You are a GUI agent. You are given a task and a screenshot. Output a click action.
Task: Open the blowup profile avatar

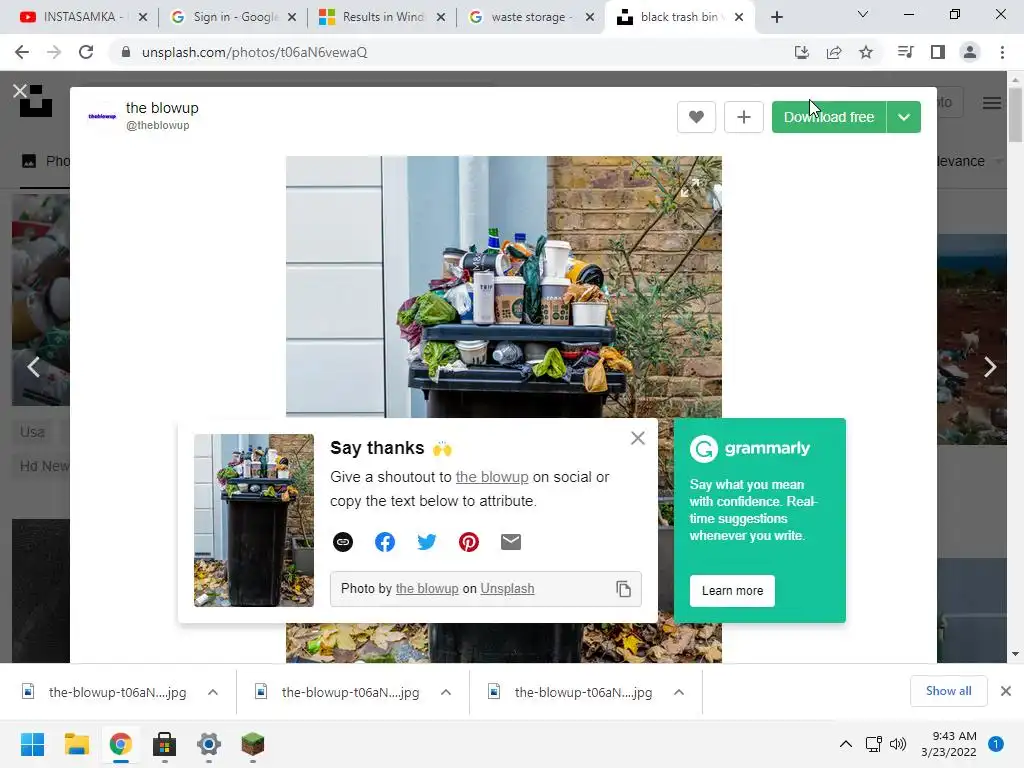pyautogui.click(x=102, y=116)
